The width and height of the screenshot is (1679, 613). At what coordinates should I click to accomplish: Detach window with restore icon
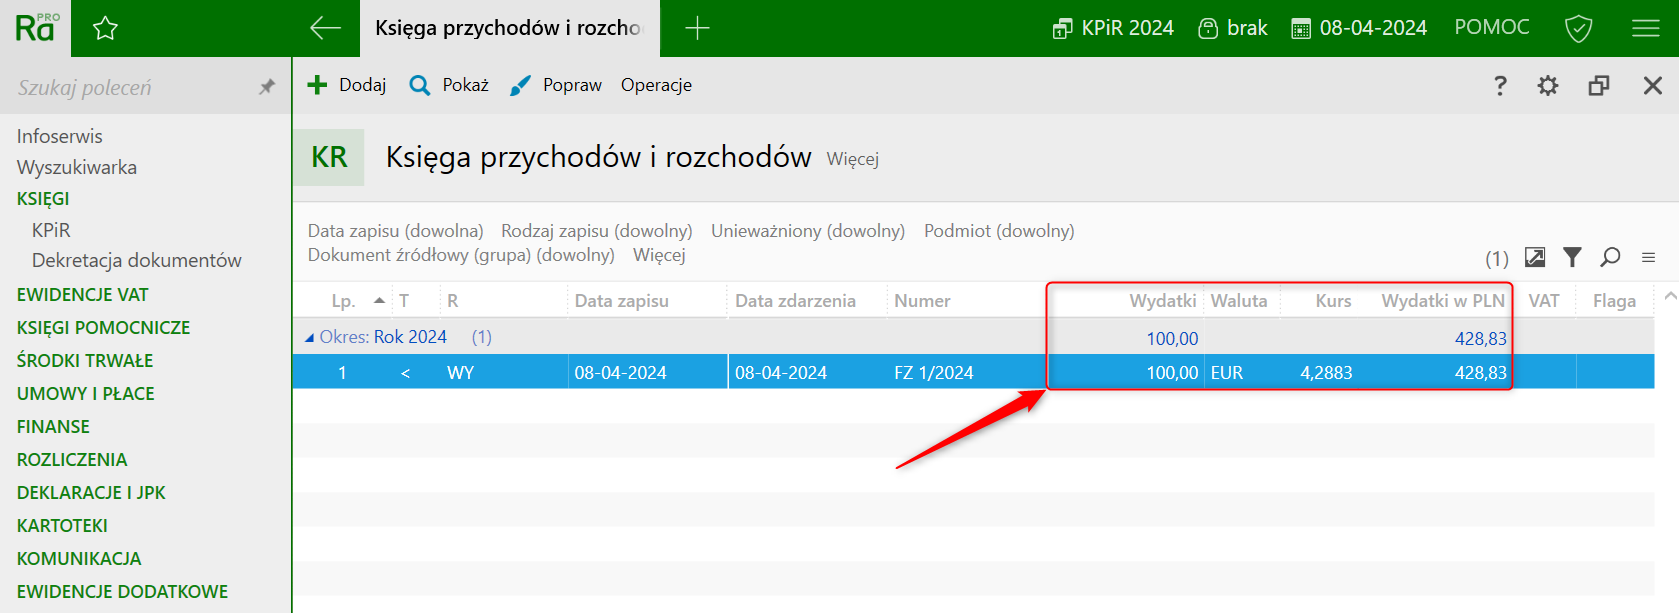tap(1599, 85)
